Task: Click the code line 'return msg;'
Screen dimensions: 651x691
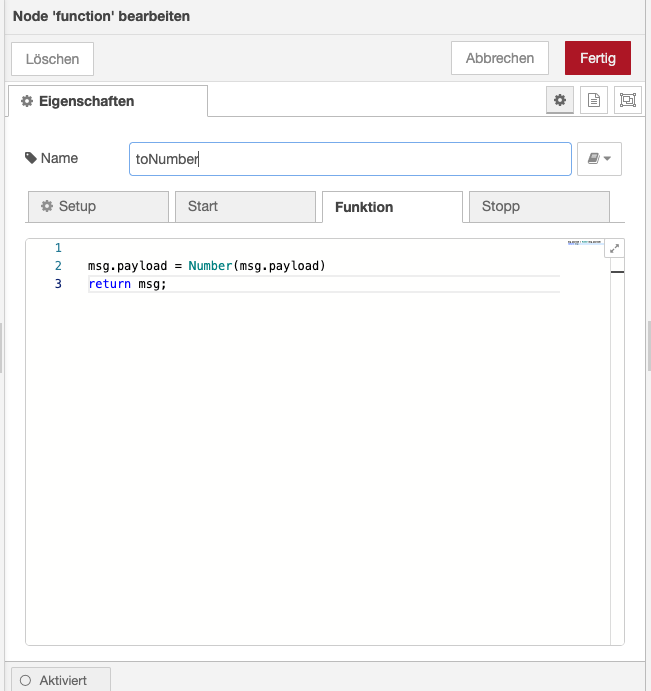Action: point(127,284)
